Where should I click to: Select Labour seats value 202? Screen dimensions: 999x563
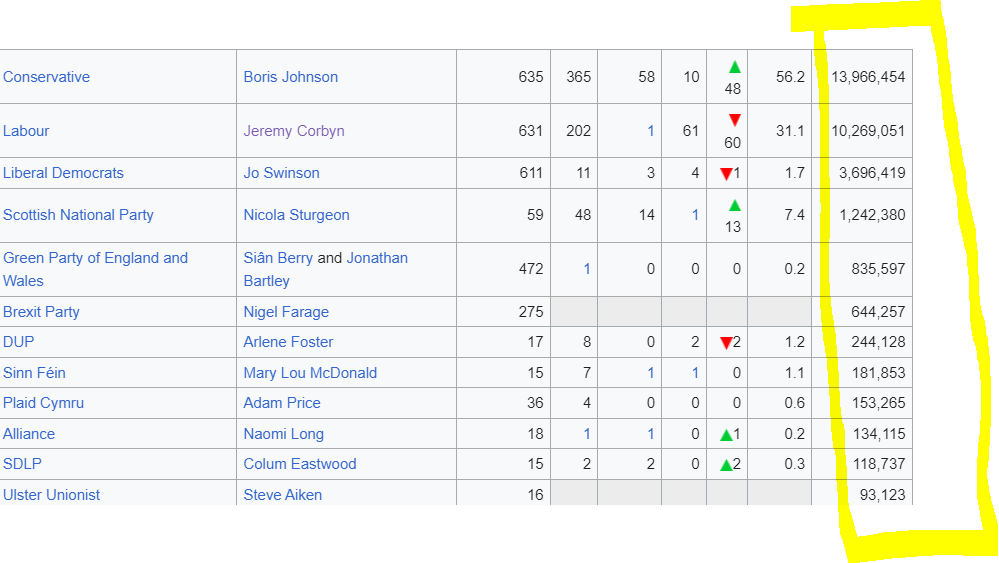[x=579, y=131]
